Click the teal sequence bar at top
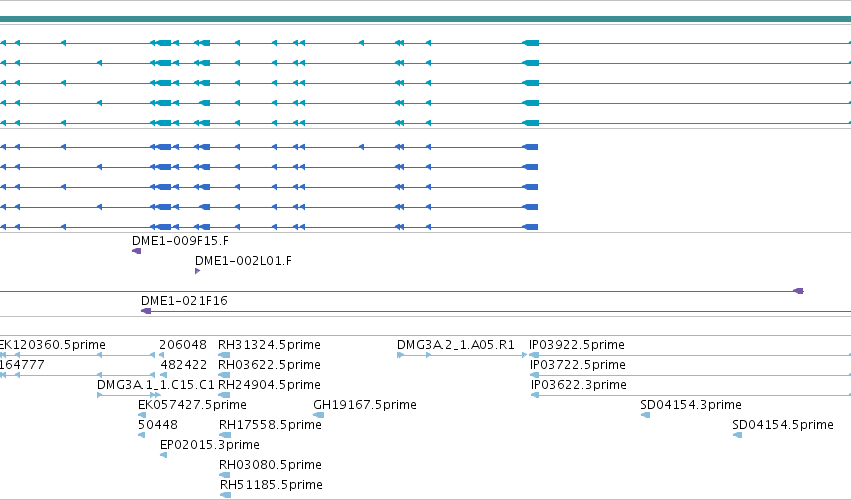This screenshot has width=851, height=500. coord(426,20)
